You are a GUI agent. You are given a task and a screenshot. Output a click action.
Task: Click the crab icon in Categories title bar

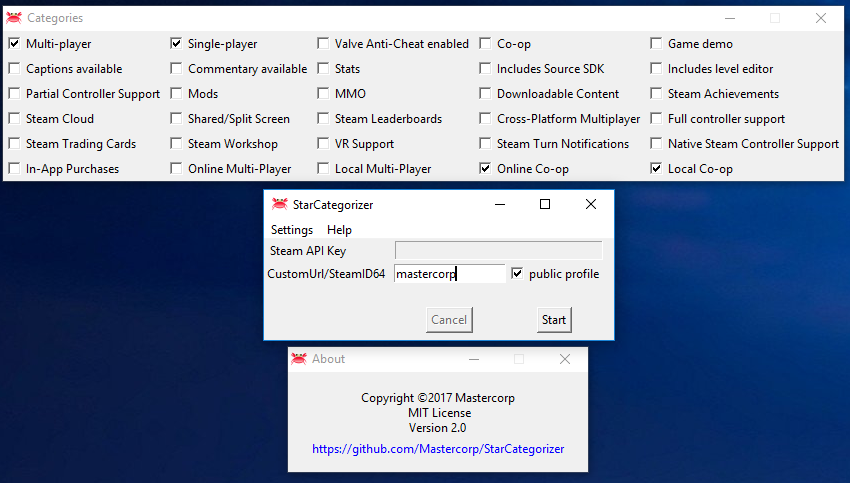coord(14,17)
